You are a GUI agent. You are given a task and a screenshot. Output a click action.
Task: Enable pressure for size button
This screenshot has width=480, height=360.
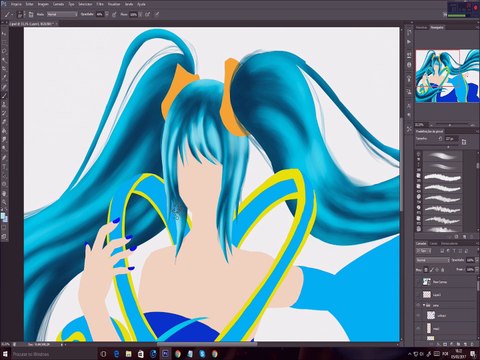[157, 14]
